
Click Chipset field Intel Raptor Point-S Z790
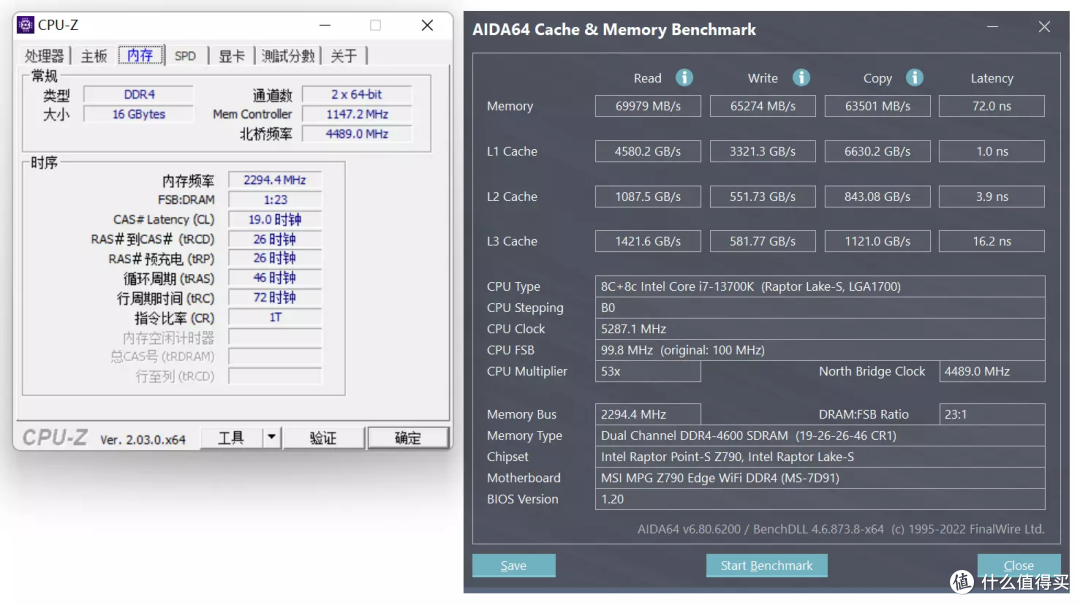(820, 457)
